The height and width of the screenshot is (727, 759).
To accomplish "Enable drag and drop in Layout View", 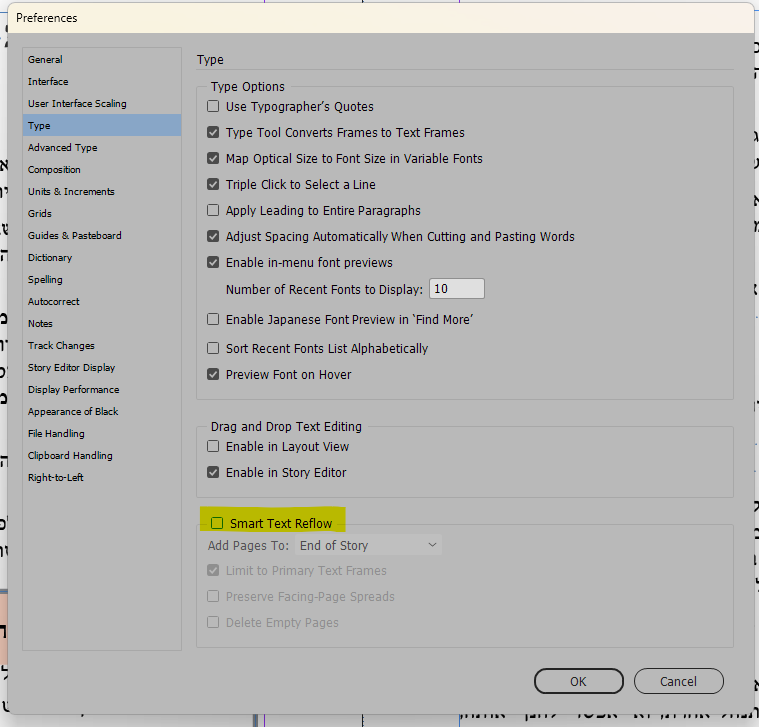I will [213, 446].
